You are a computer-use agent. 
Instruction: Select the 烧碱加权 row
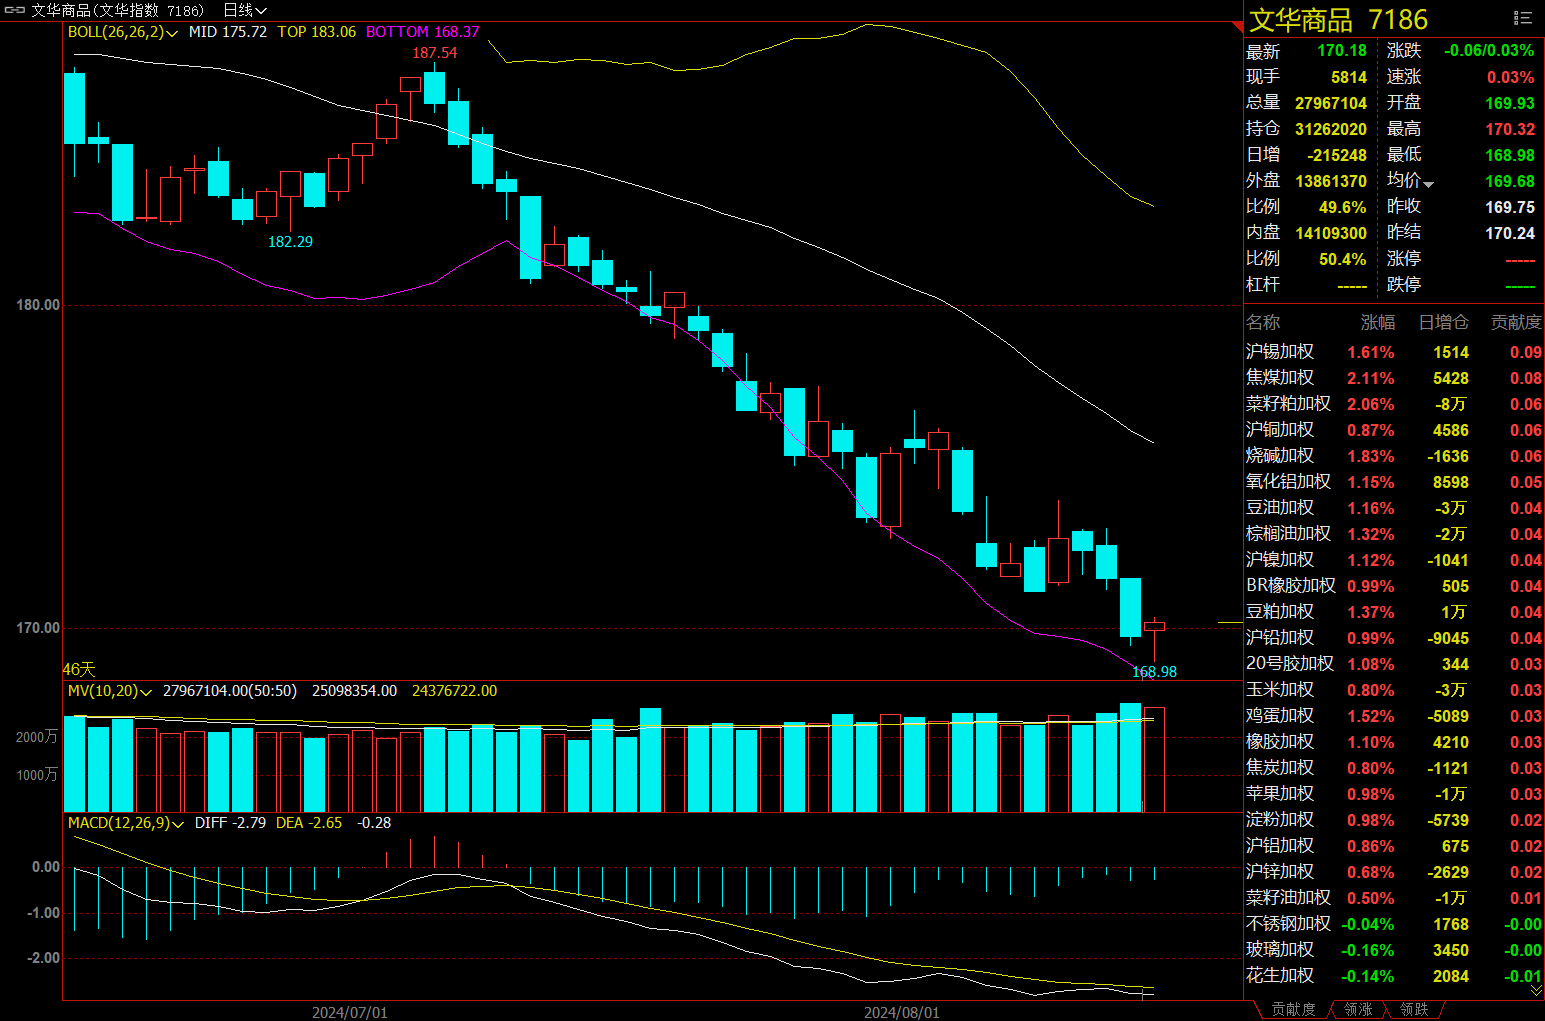[1394, 456]
